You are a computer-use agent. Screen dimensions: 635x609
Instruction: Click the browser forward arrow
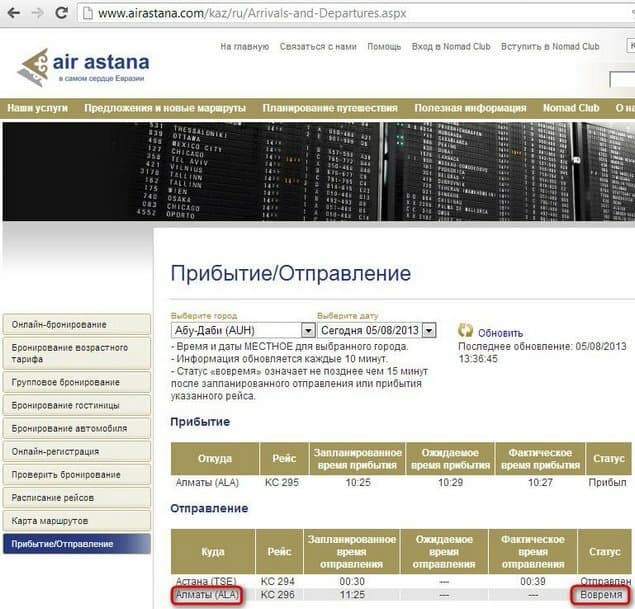coord(38,13)
